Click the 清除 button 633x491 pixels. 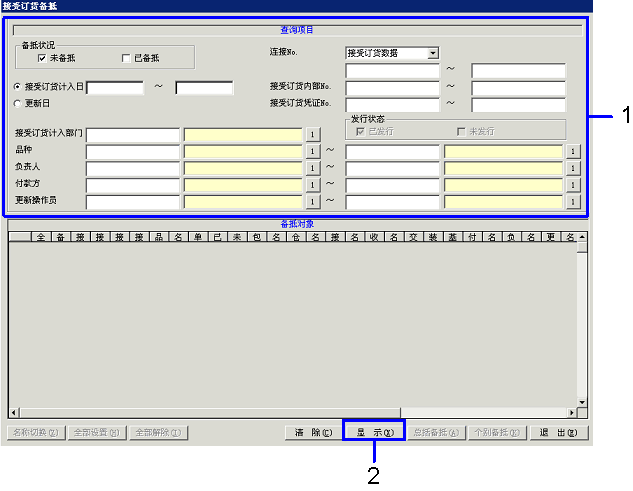[312, 433]
